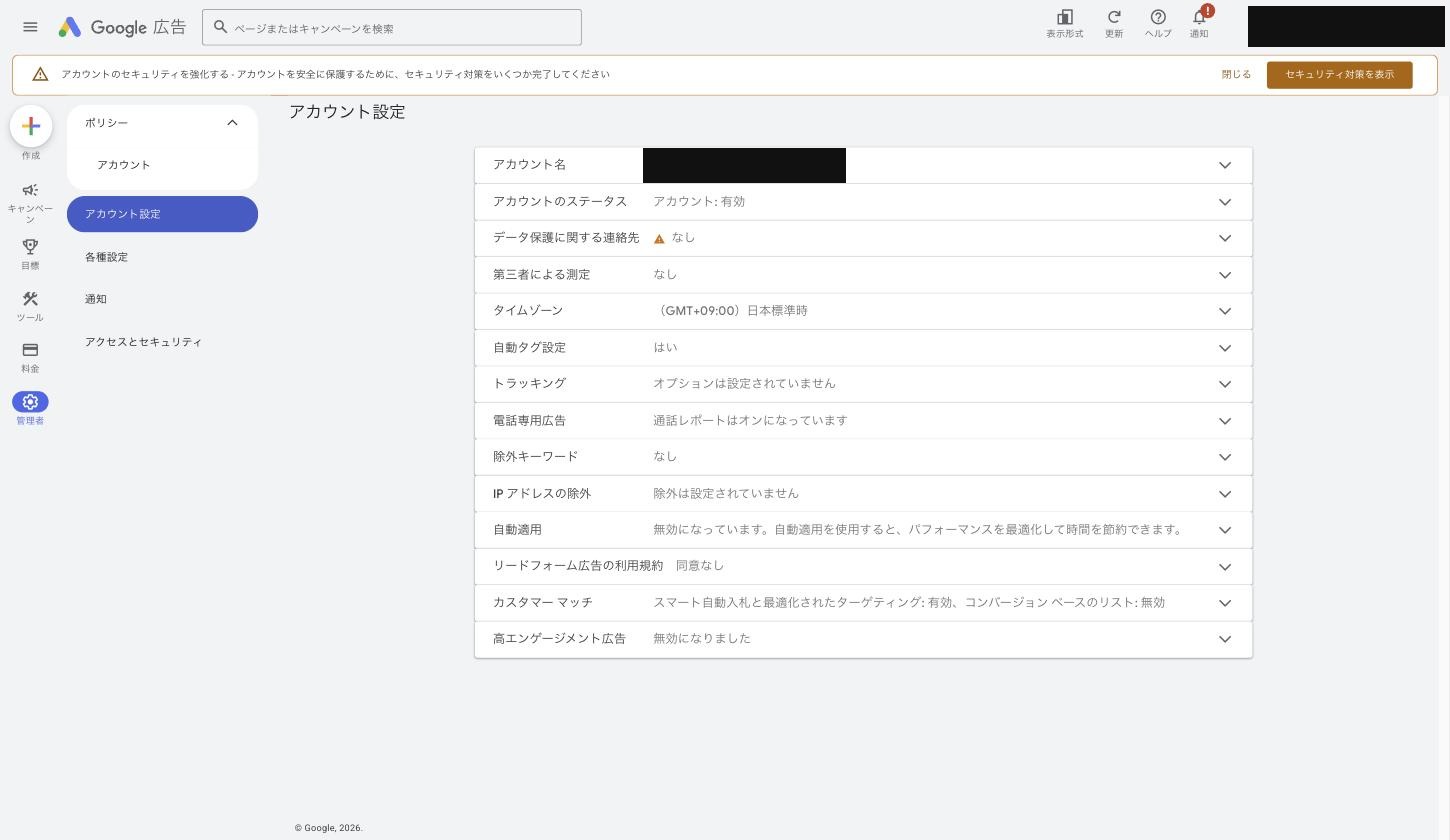The height and width of the screenshot is (840, 1450).
Task: Click 除外は設定されていません value
Action: tap(726, 494)
